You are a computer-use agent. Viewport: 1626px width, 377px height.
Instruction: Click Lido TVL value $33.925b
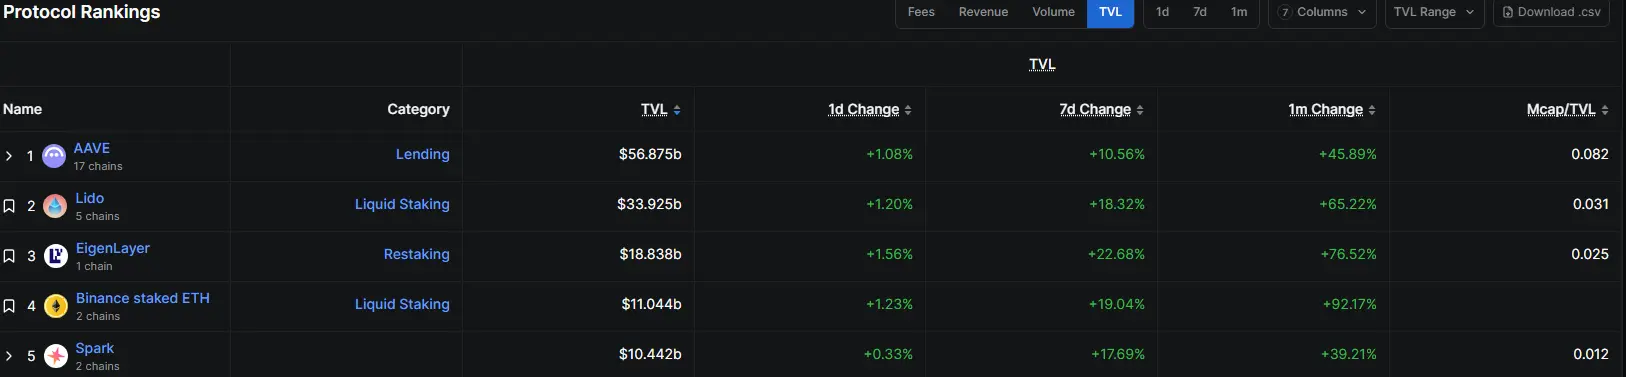click(649, 204)
